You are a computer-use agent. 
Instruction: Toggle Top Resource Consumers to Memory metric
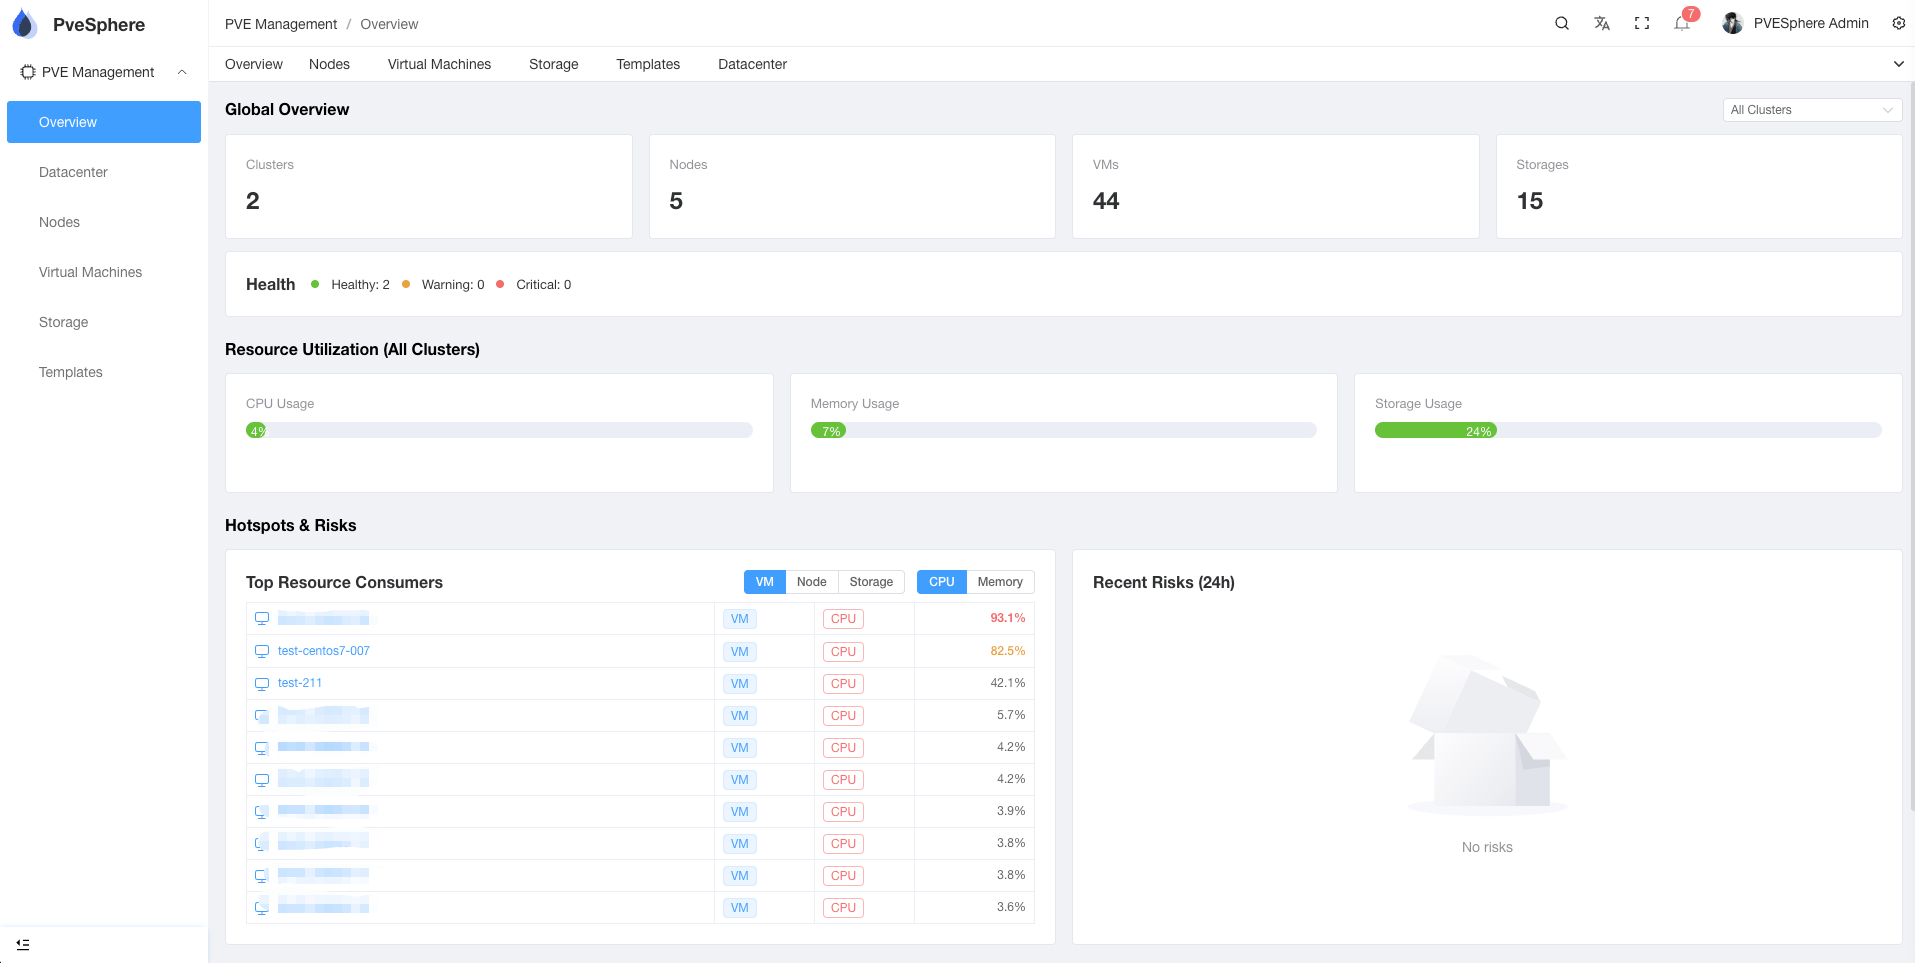coord(999,581)
